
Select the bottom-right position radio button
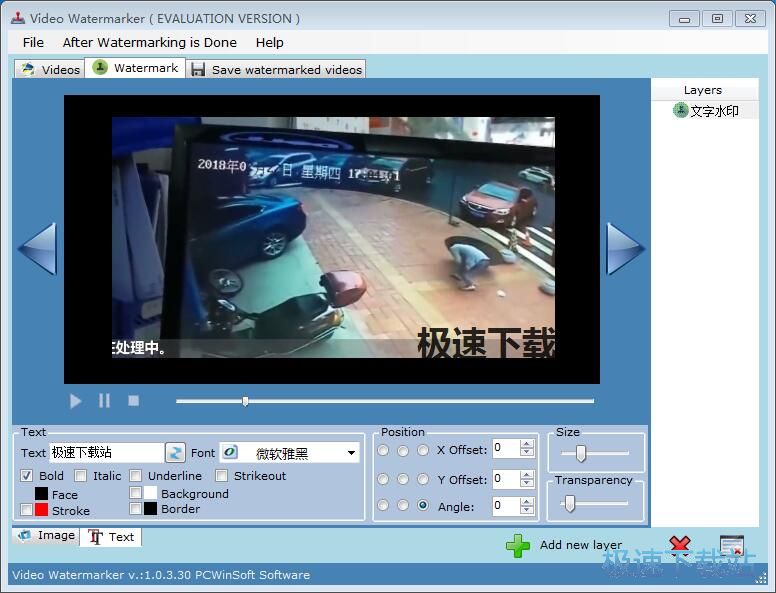(x=423, y=505)
